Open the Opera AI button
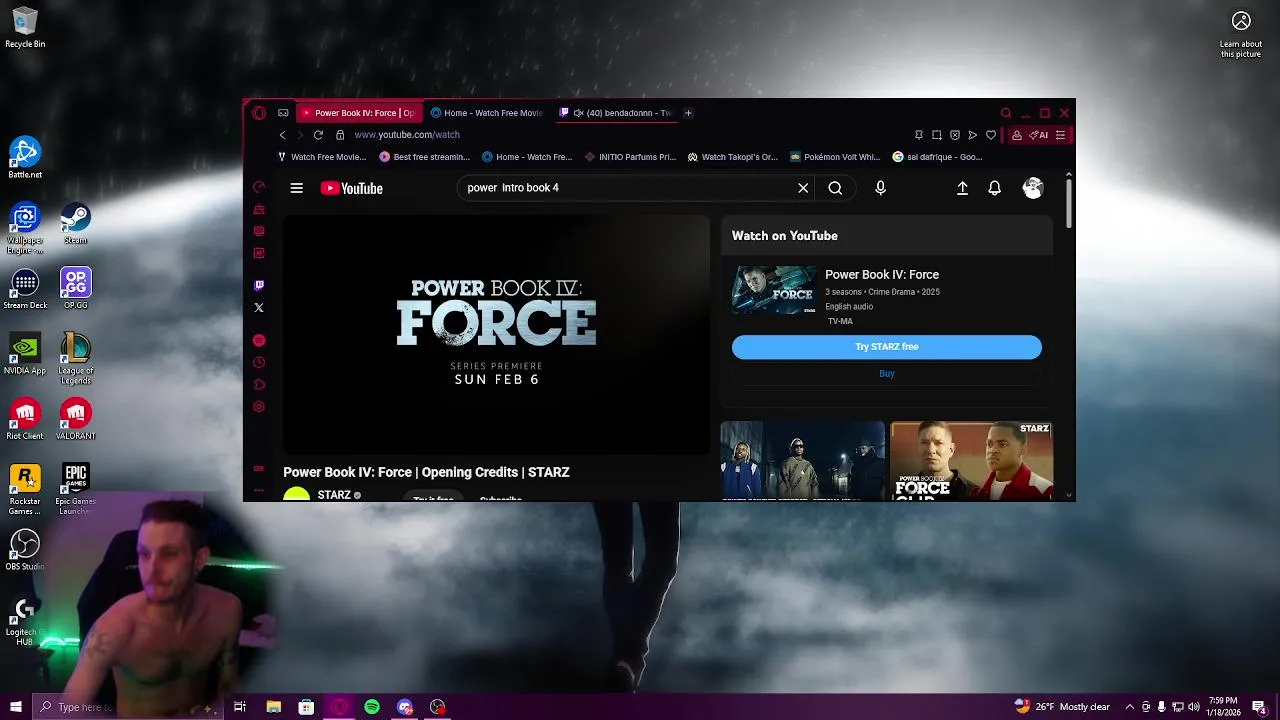 pyautogui.click(x=1039, y=135)
